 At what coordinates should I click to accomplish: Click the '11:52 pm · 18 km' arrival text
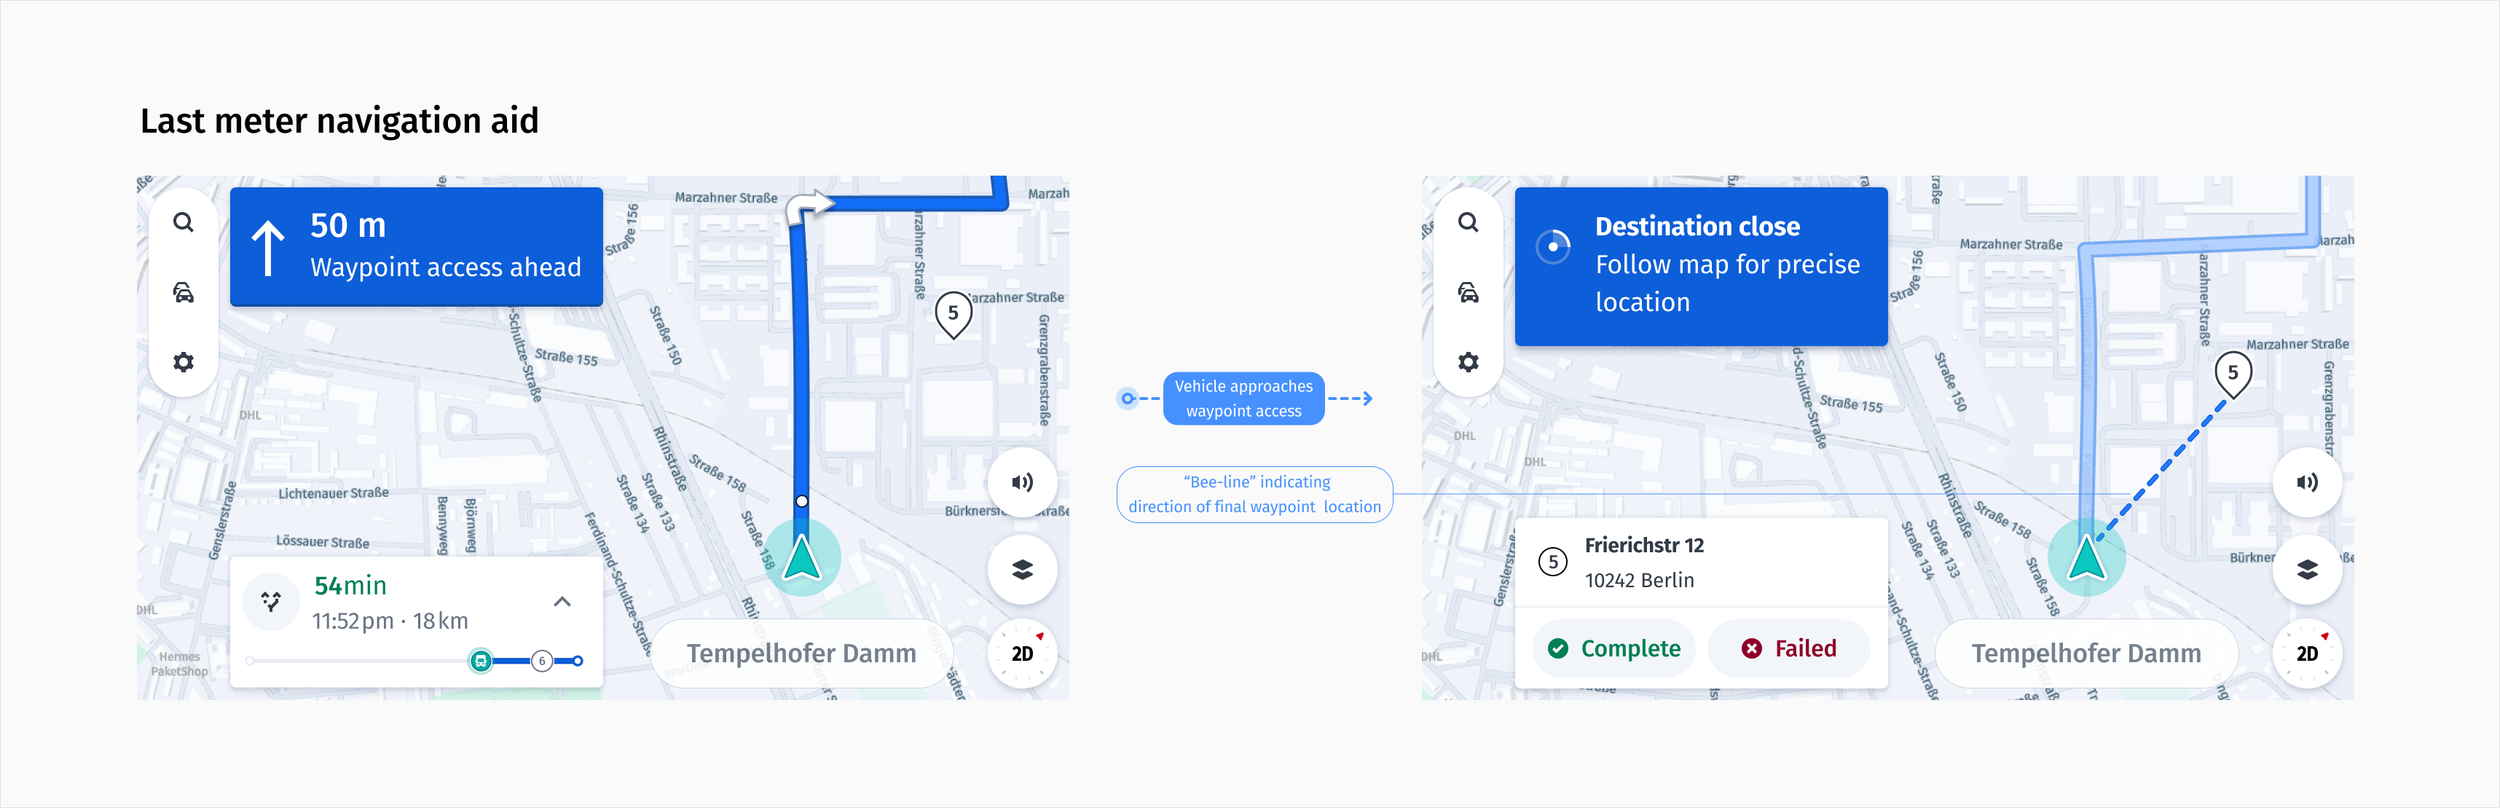[x=390, y=621]
